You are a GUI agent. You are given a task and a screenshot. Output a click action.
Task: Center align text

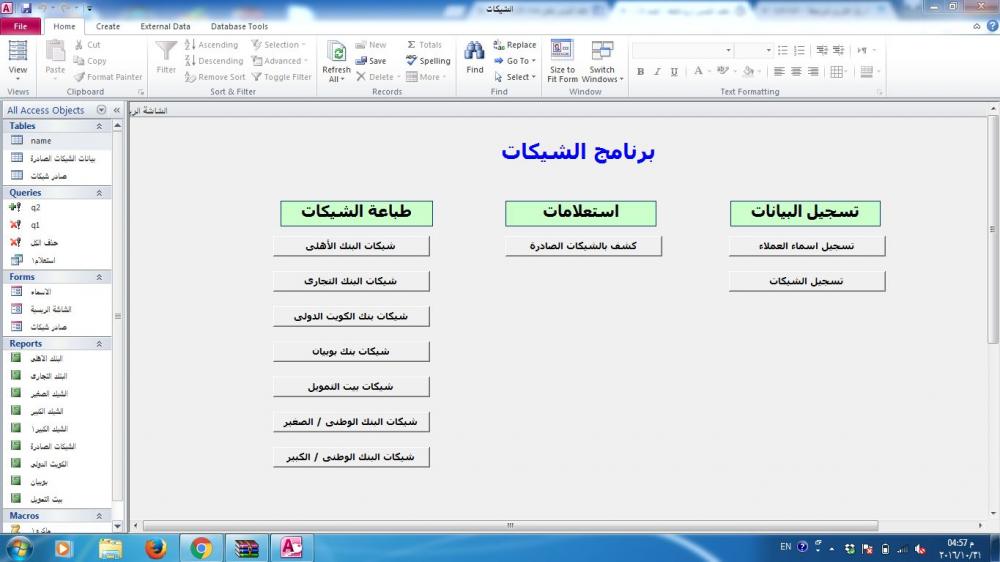point(796,71)
